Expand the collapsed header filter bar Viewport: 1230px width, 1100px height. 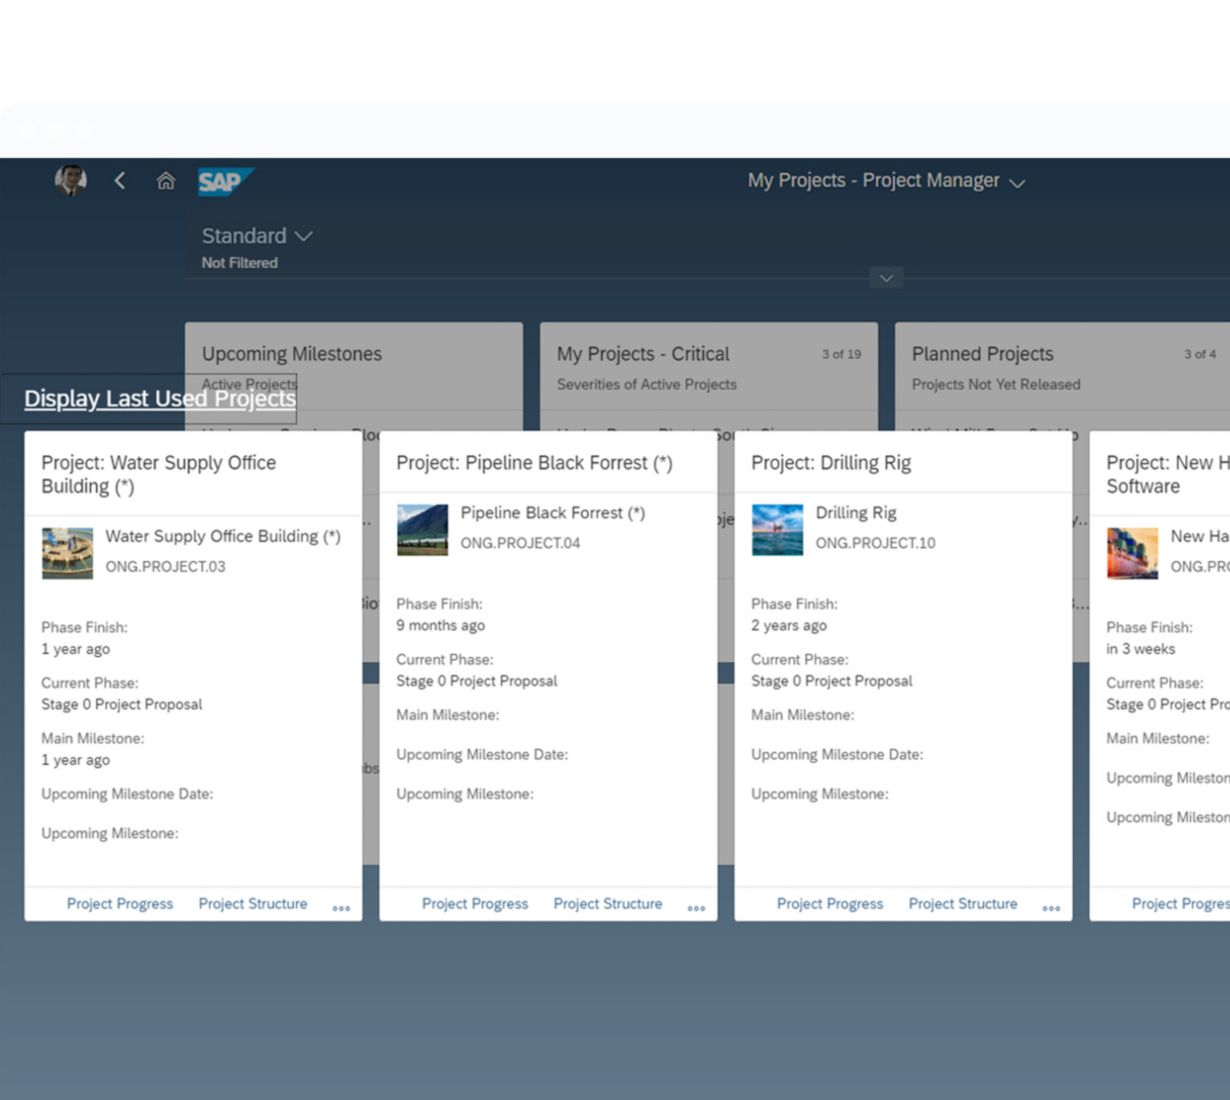[886, 278]
